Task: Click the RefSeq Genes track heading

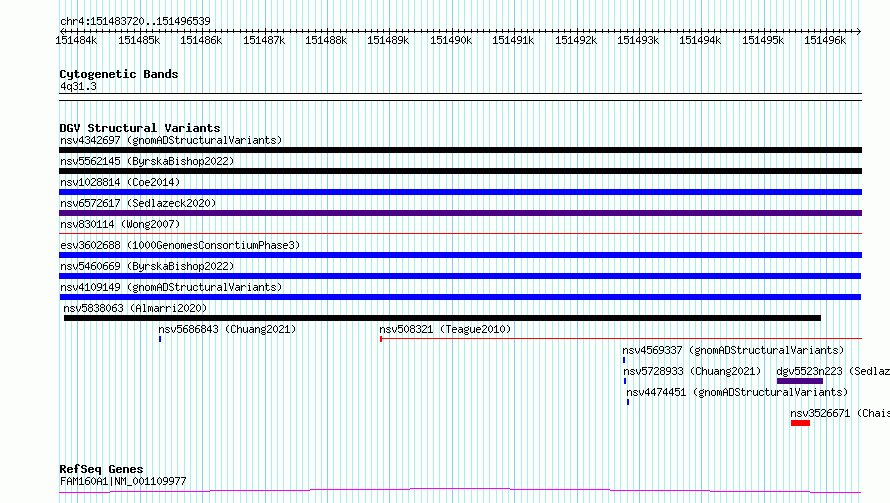Action: [x=101, y=470]
